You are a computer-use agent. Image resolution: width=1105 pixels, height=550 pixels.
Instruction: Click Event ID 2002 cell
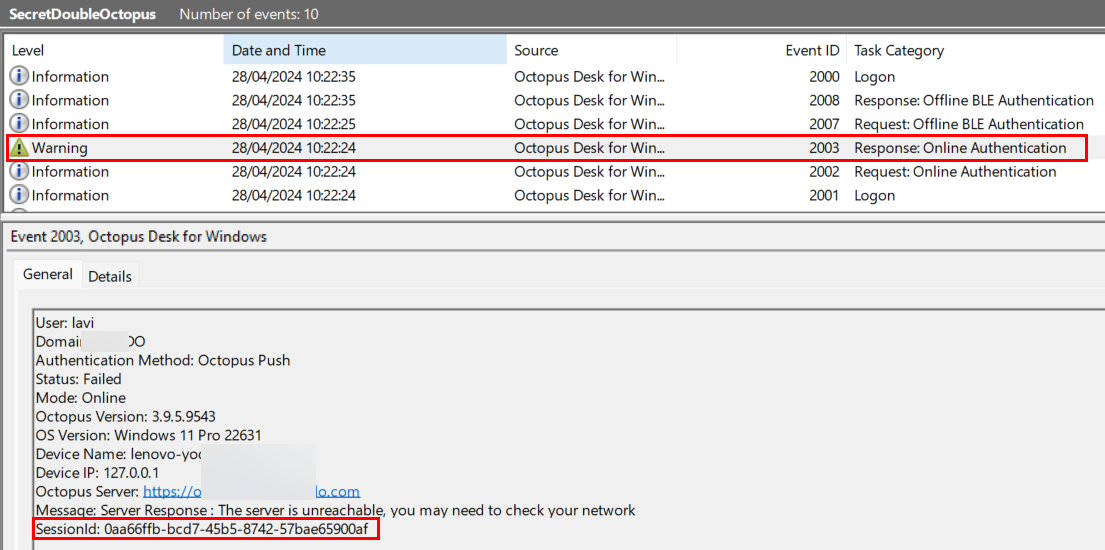[824, 171]
